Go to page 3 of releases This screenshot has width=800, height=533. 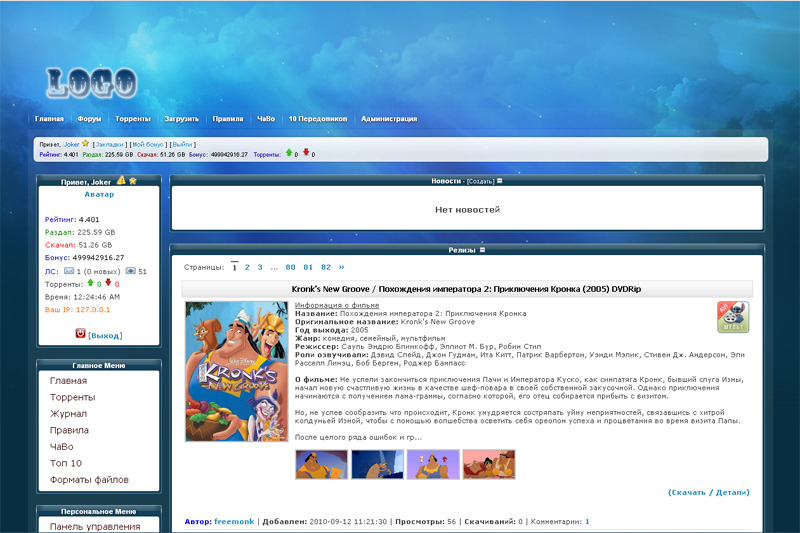point(260,267)
